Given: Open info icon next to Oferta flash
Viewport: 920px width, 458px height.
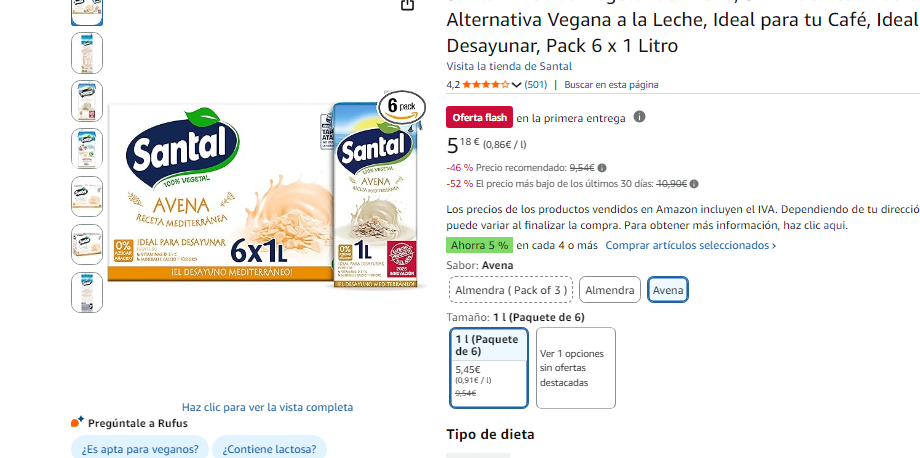Looking at the screenshot, I should click(x=640, y=117).
